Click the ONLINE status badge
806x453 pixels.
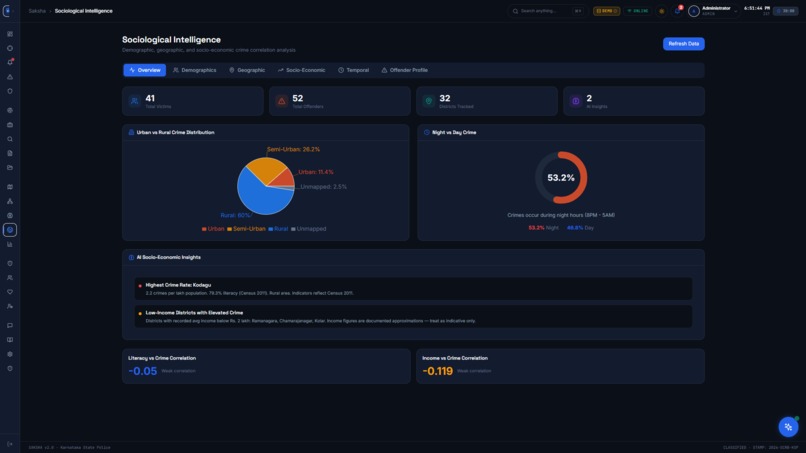coord(638,11)
